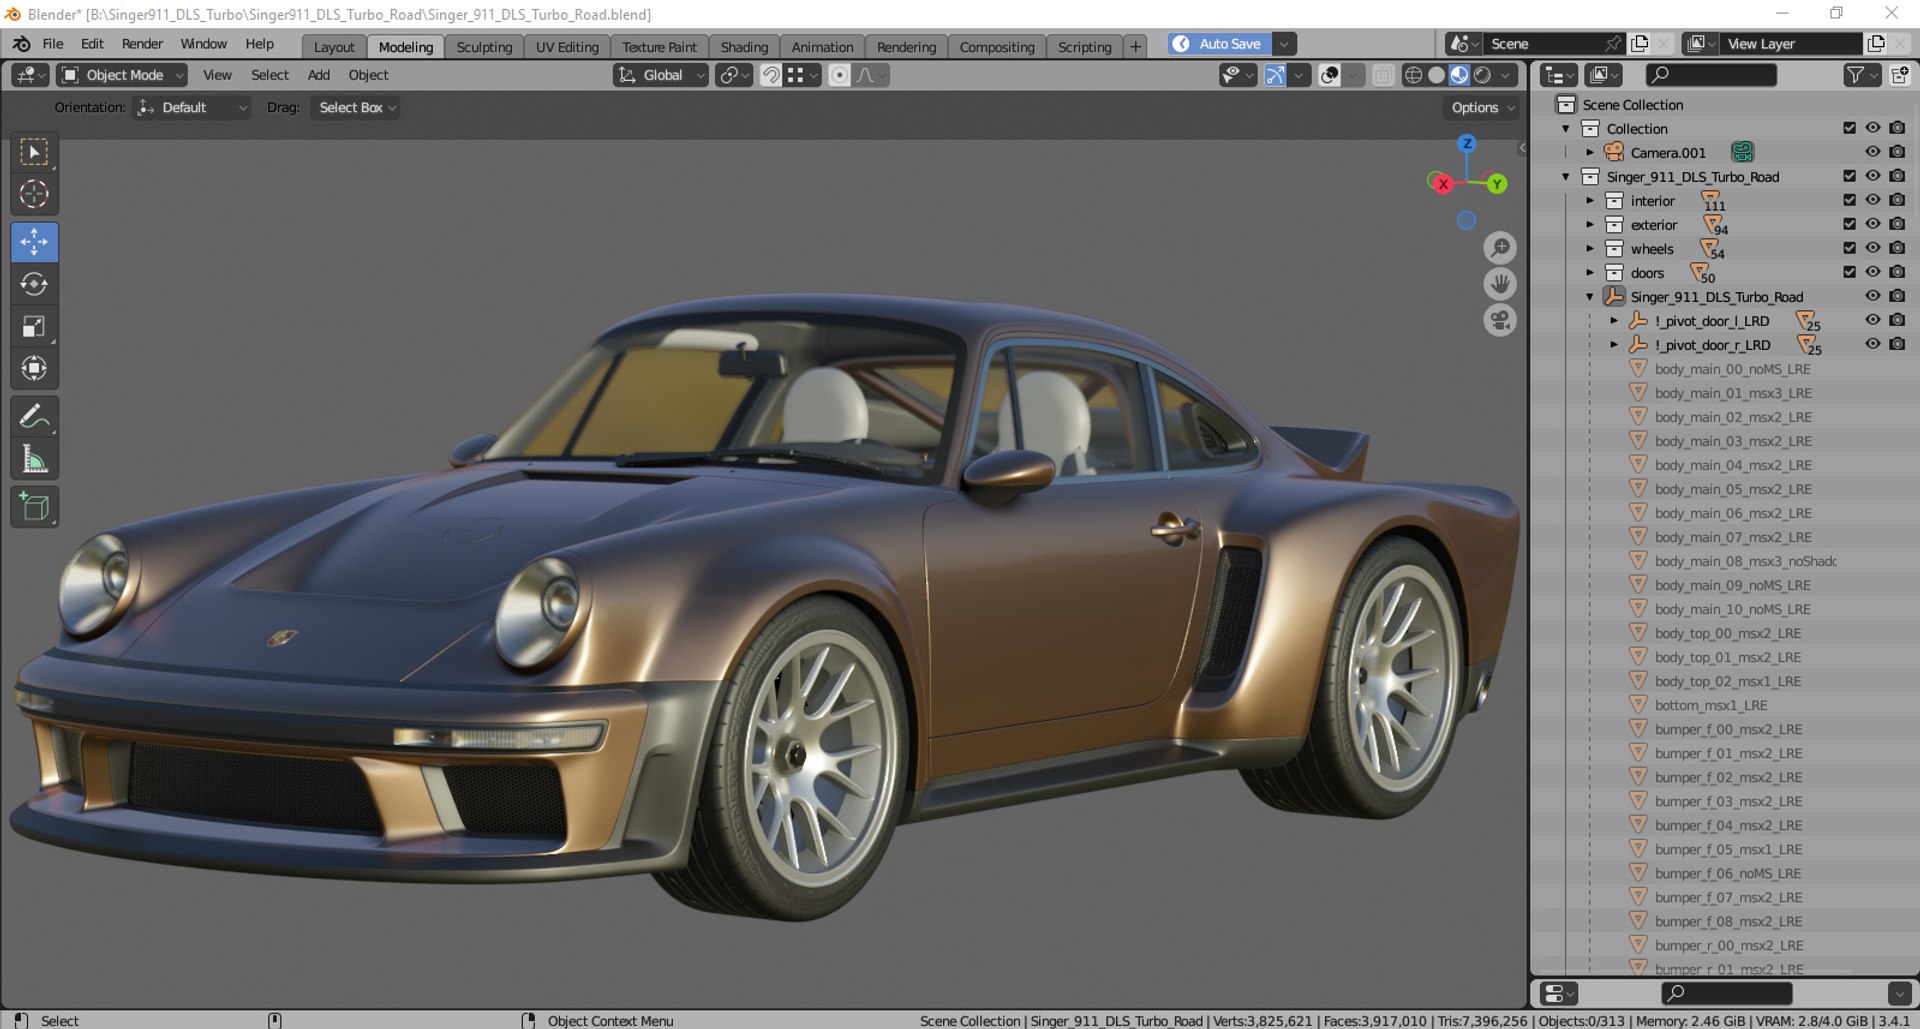Select the Cursor tool
Image resolution: width=1920 pixels, height=1029 pixels.
[x=34, y=194]
